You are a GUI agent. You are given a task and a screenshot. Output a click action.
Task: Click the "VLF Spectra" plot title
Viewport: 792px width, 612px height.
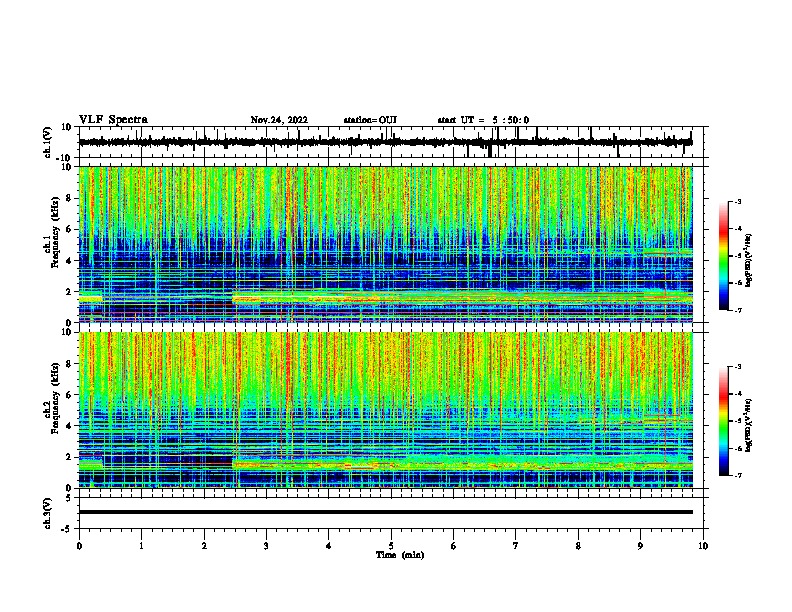[x=113, y=120]
